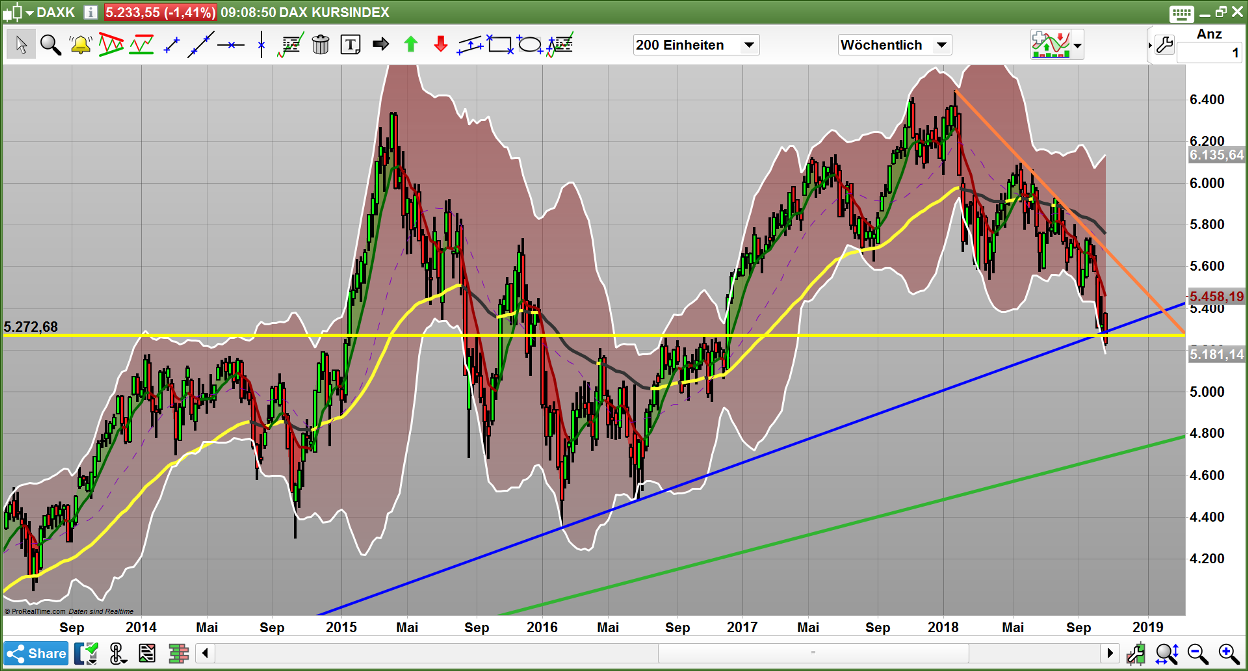Activate the magnifier zoom tool
Image resolution: width=1248 pixels, height=671 pixels.
point(50,44)
